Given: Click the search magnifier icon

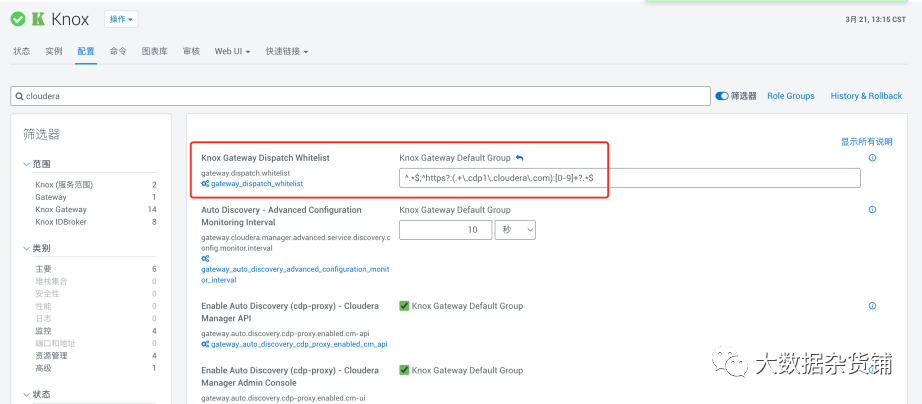Looking at the screenshot, I should 19,96.
